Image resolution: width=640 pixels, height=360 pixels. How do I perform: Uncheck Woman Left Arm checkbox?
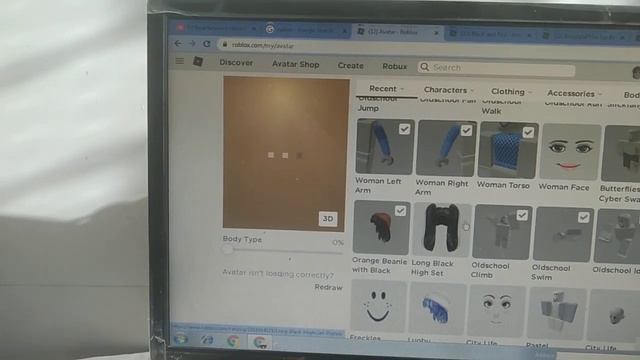point(404,129)
